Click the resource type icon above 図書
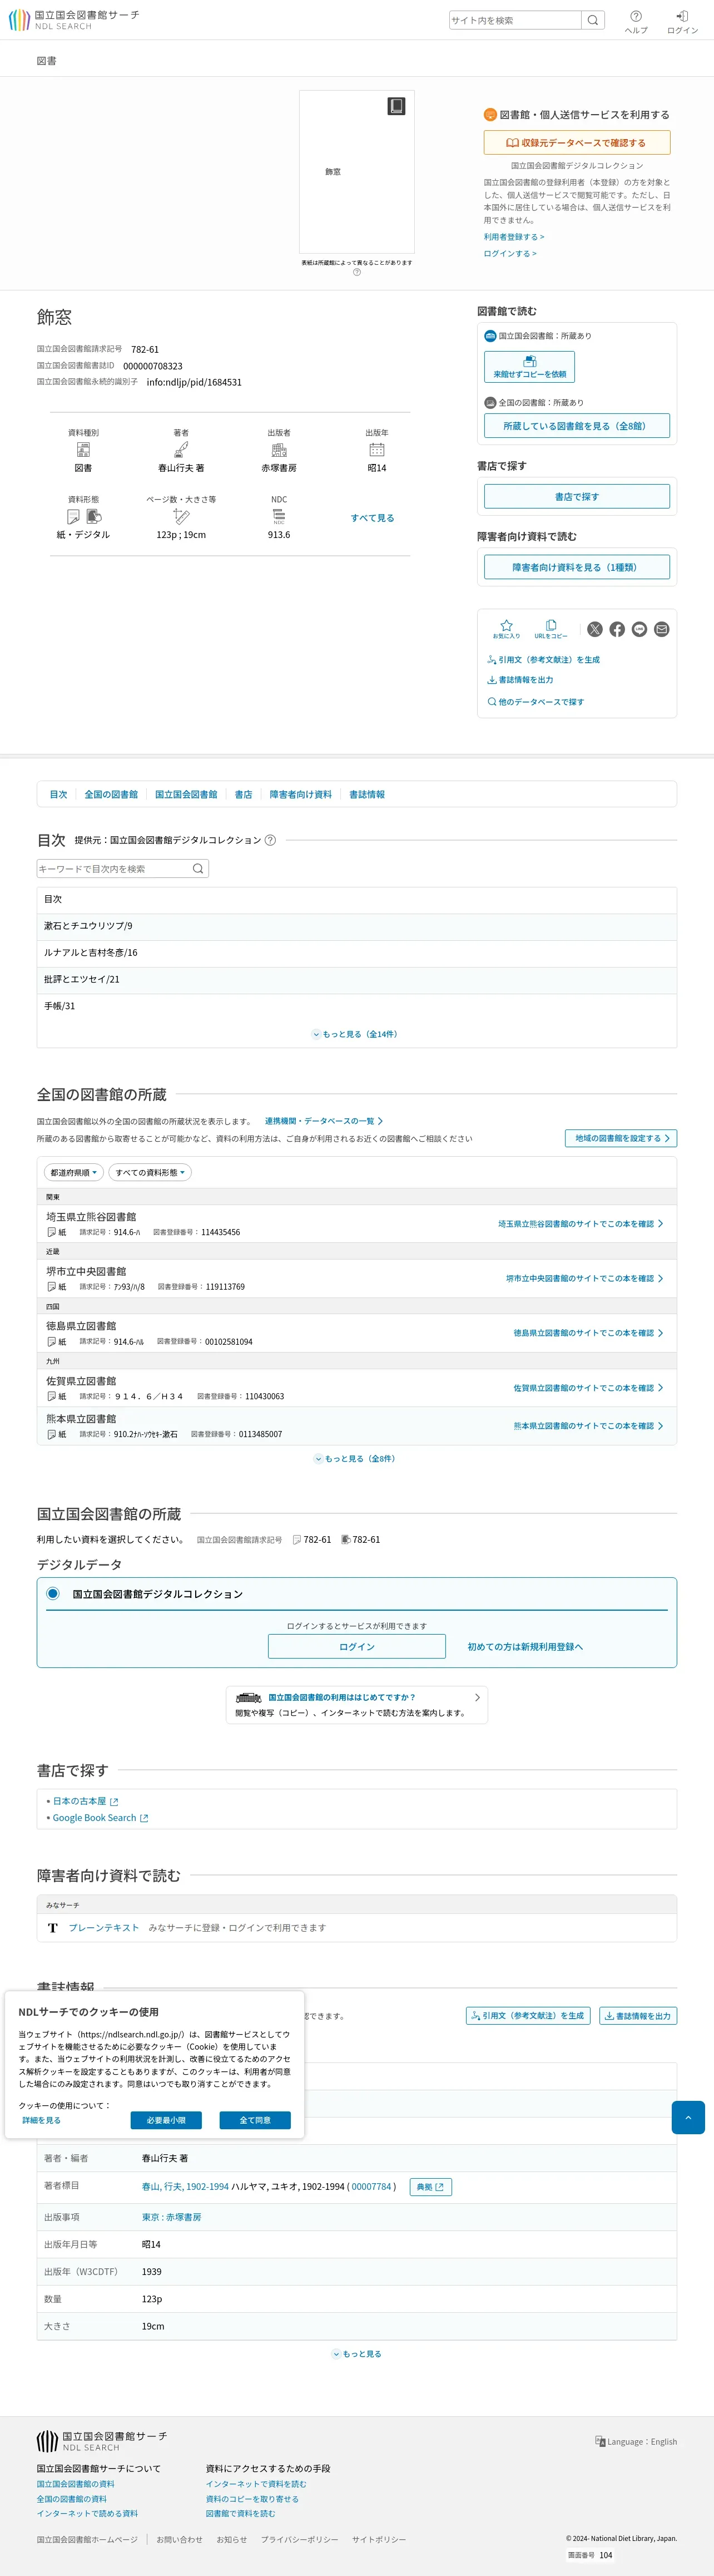This screenshot has width=714, height=2576. click(83, 450)
